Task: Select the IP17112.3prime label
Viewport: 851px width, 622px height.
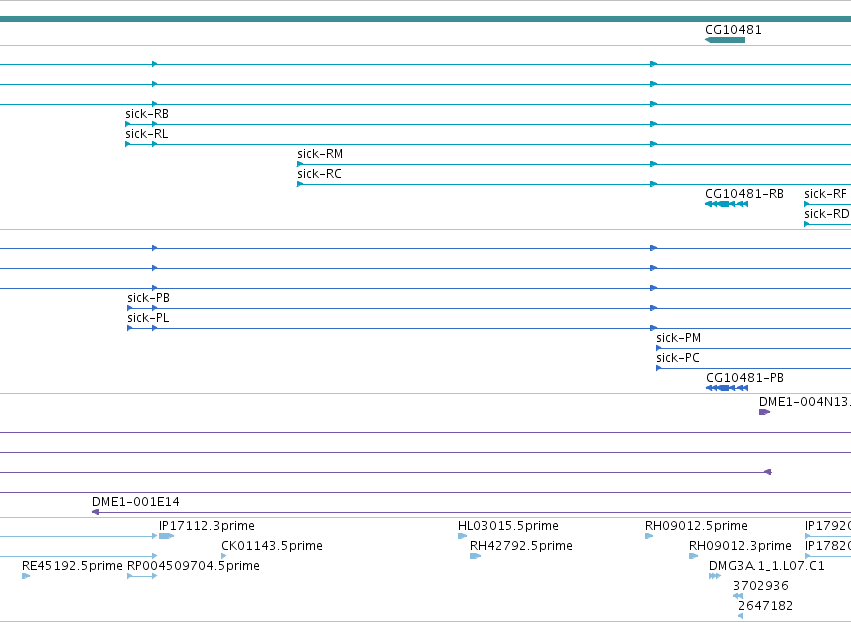Action: pyautogui.click(x=207, y=526)
